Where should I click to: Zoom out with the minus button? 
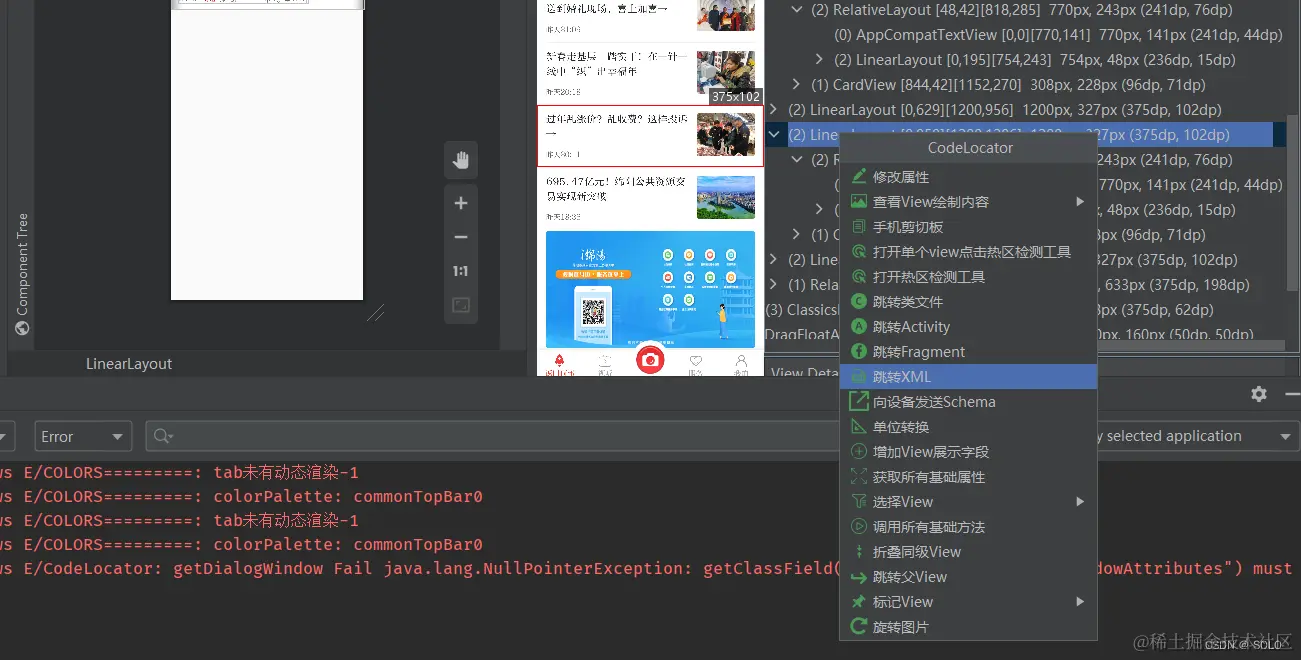pos(461,237)
